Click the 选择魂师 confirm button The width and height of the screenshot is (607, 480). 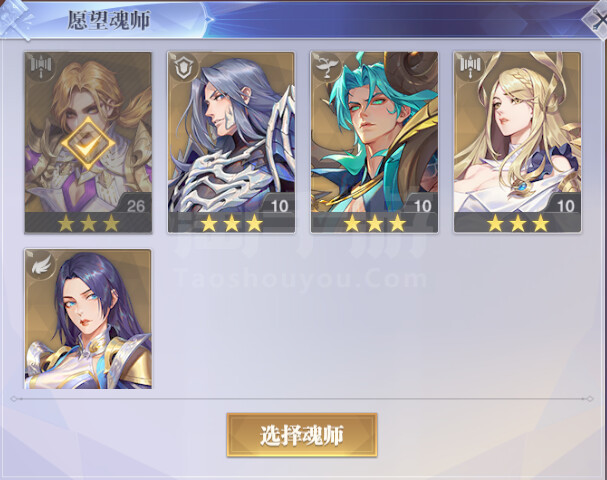pyautogui.click(x=302, y=435)
